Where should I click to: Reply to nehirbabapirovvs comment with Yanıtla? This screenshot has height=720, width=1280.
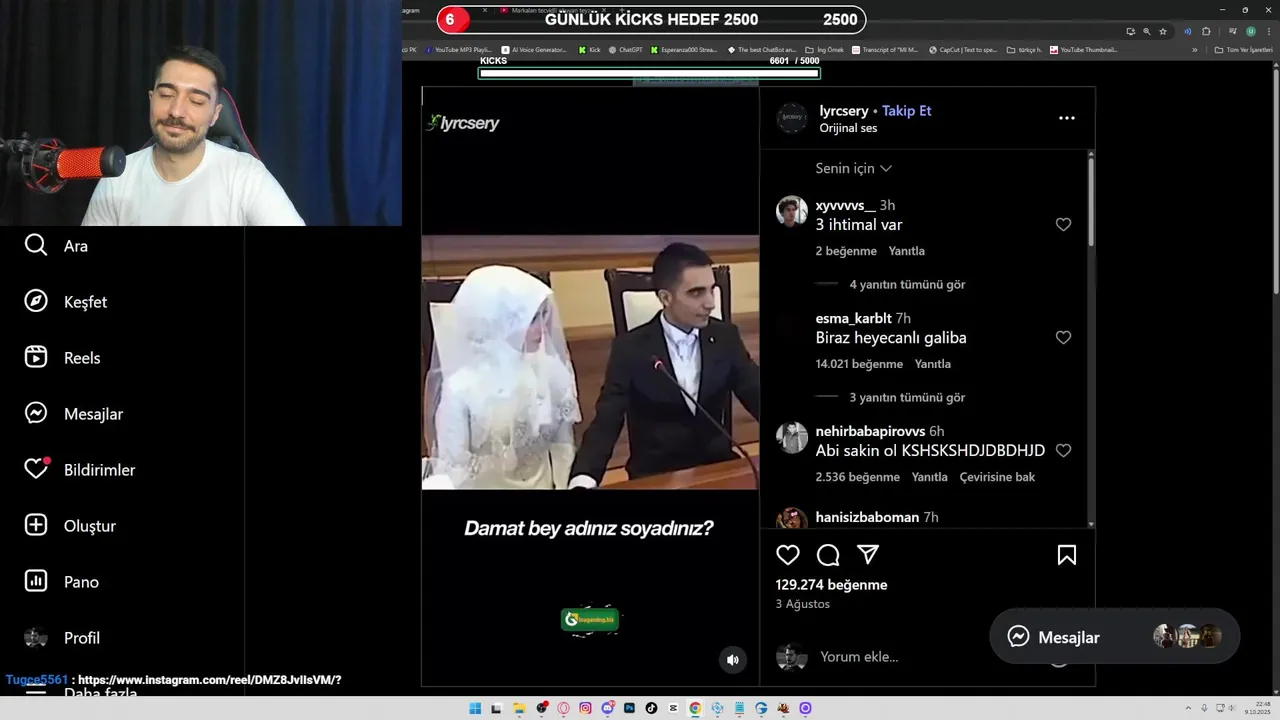tap(929, 477)
